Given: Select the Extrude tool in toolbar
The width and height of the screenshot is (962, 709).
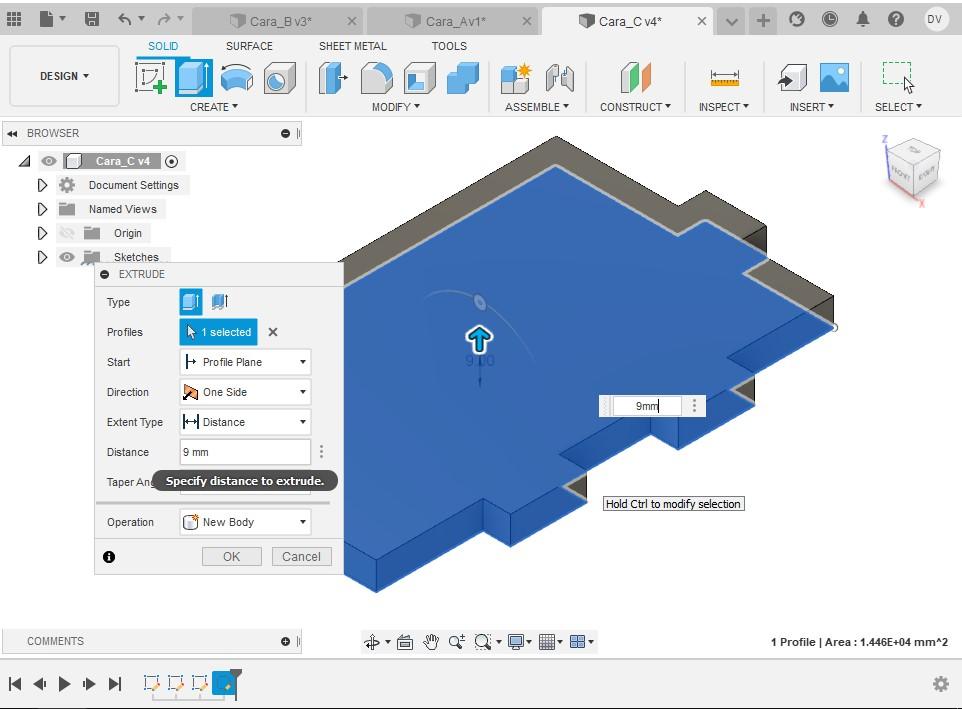Looking at the screenshot, I should (x=194, y=77).
